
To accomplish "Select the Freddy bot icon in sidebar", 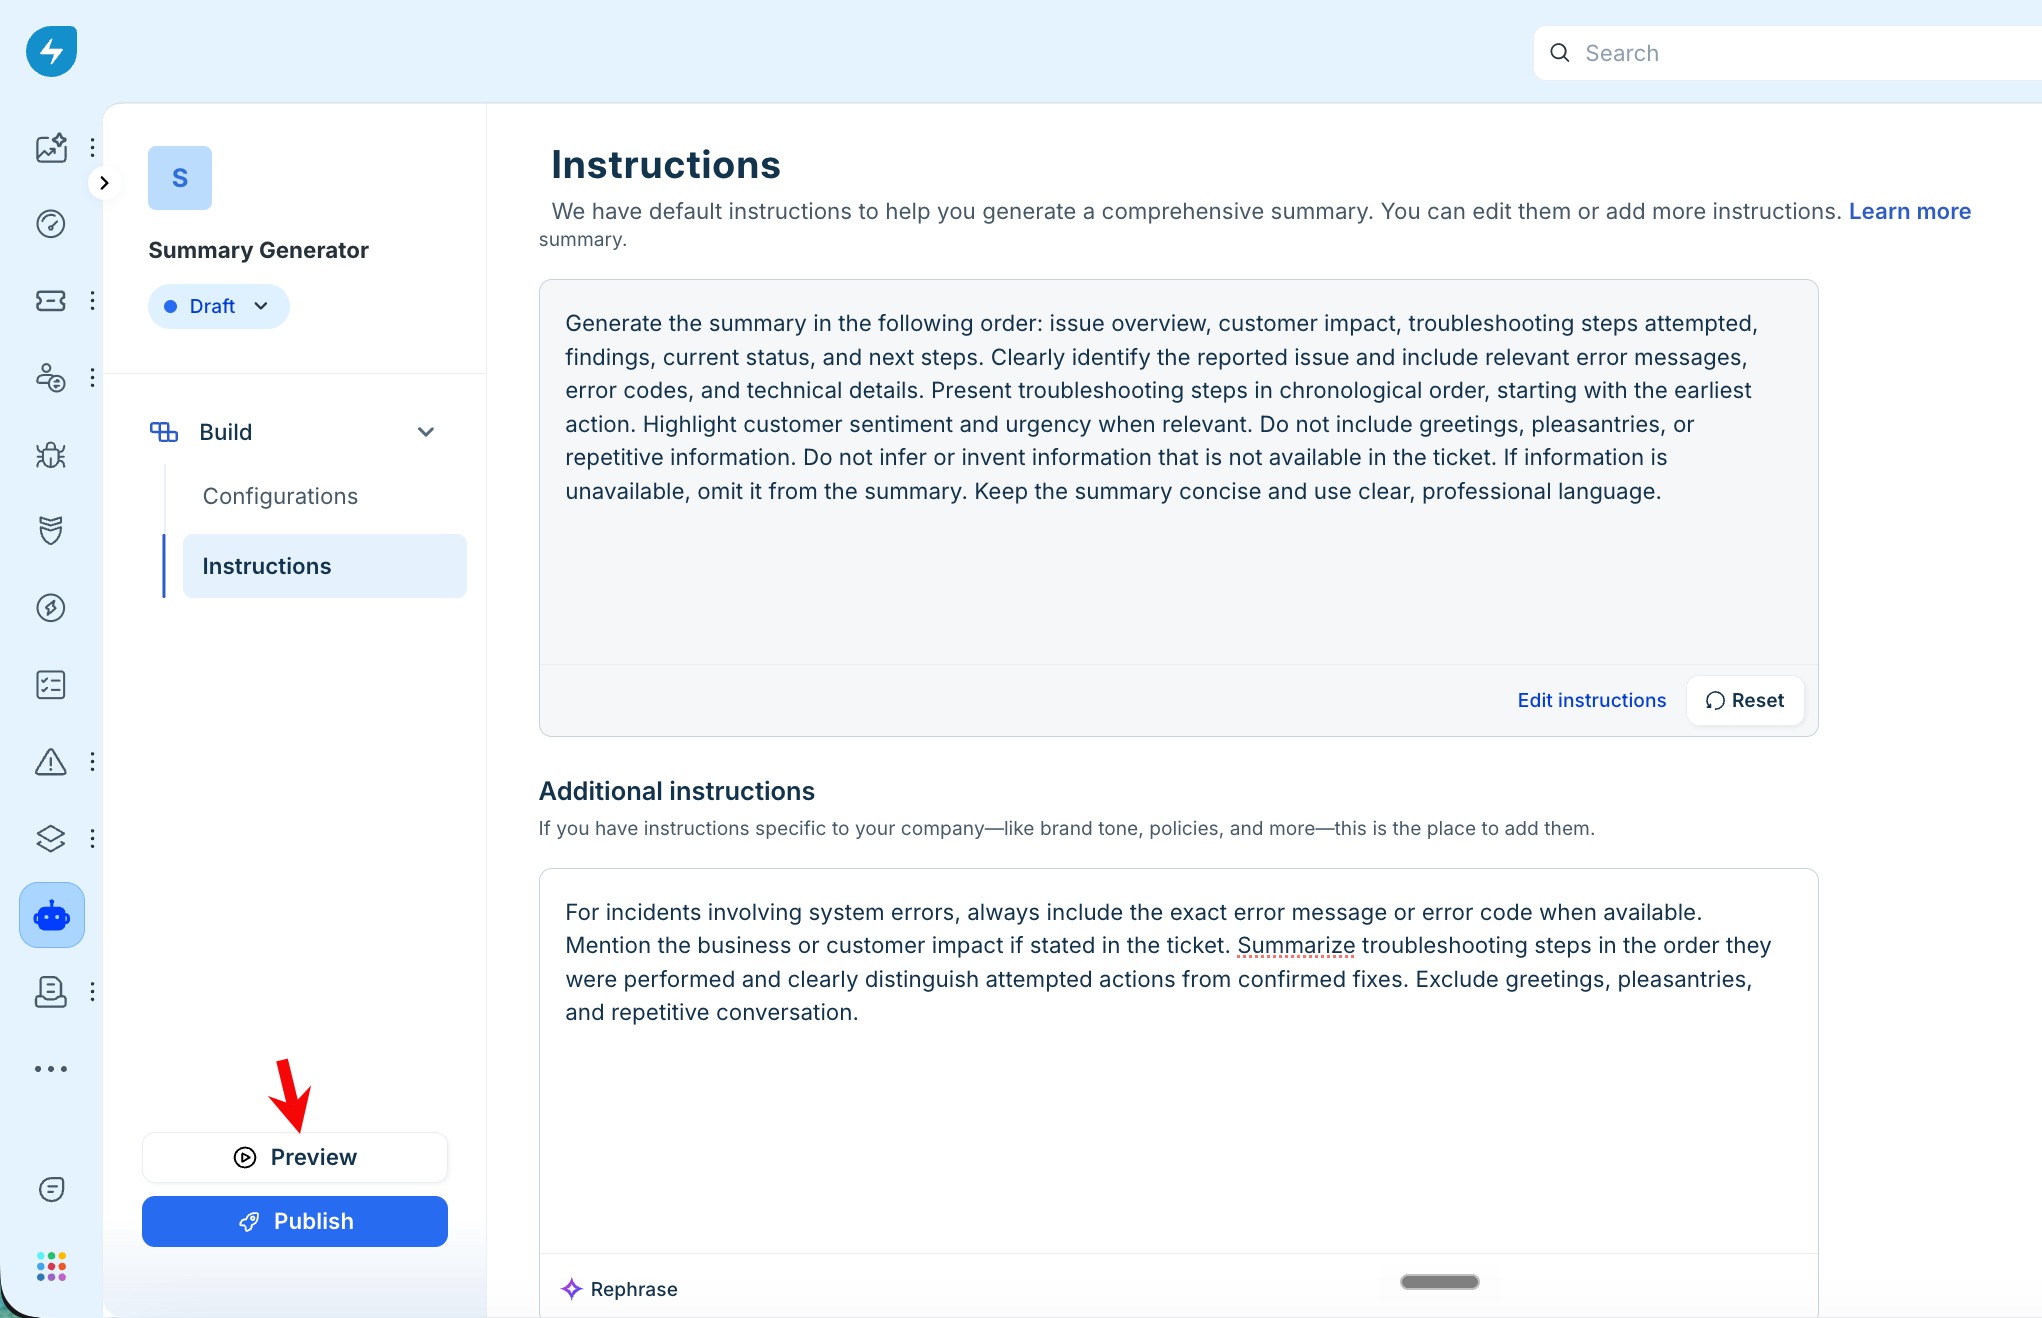I will pos(52,915).
